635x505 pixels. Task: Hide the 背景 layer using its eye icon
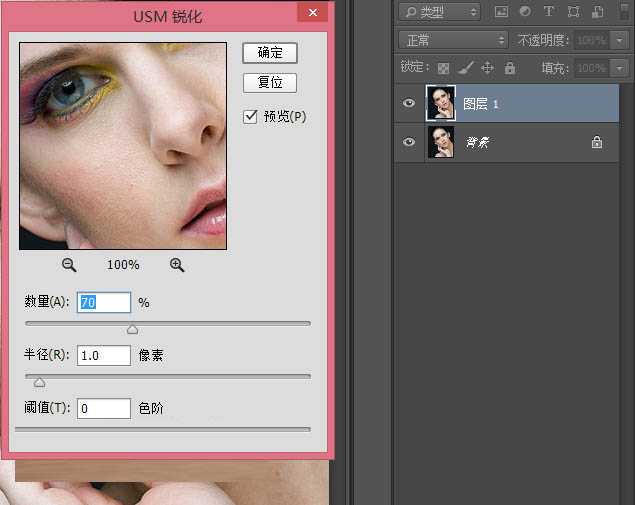(408, 143)
